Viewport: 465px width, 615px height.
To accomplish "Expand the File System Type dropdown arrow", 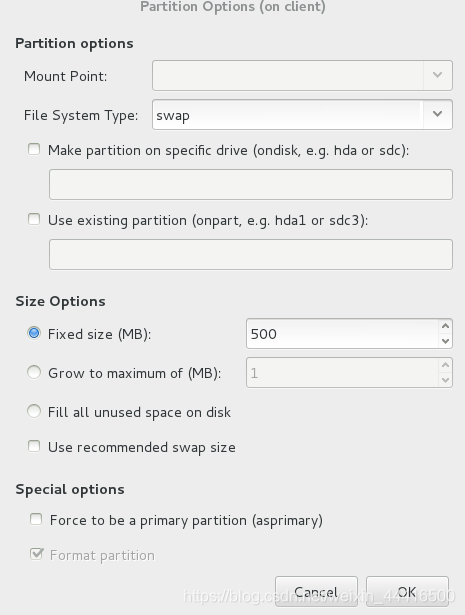I will (438, 115).
